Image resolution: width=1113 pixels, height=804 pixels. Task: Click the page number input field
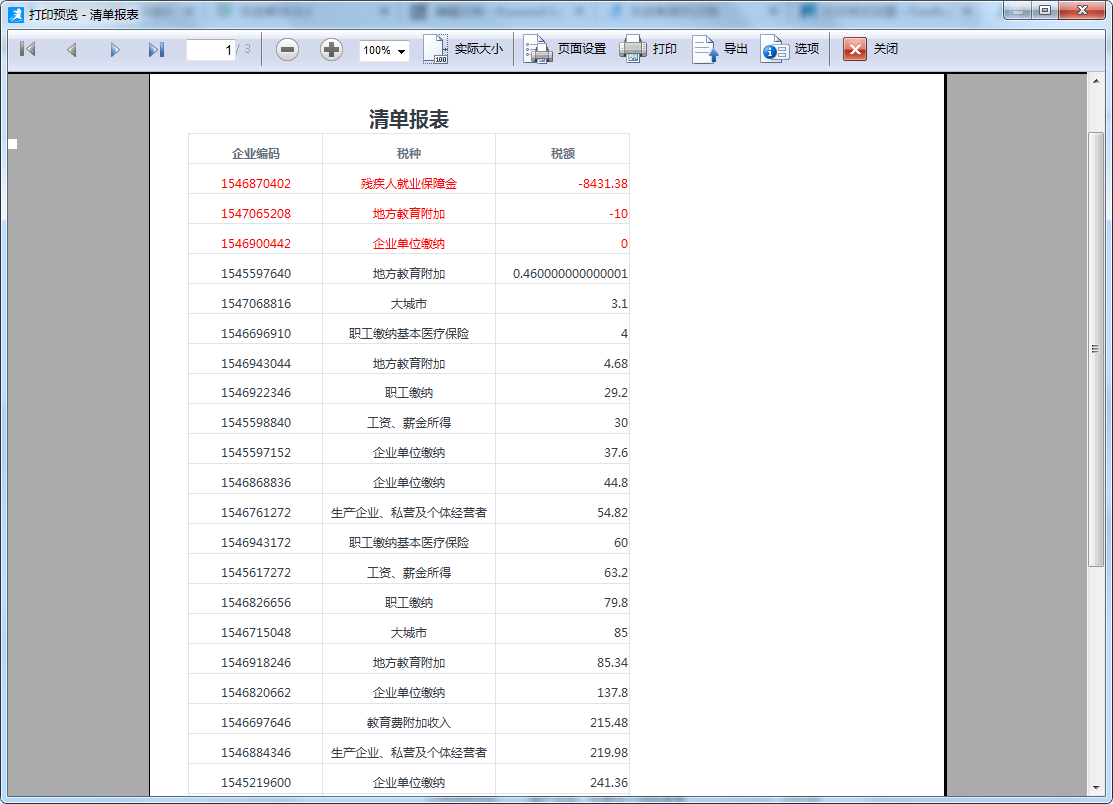pyautogui.click(x=211, y=49)
